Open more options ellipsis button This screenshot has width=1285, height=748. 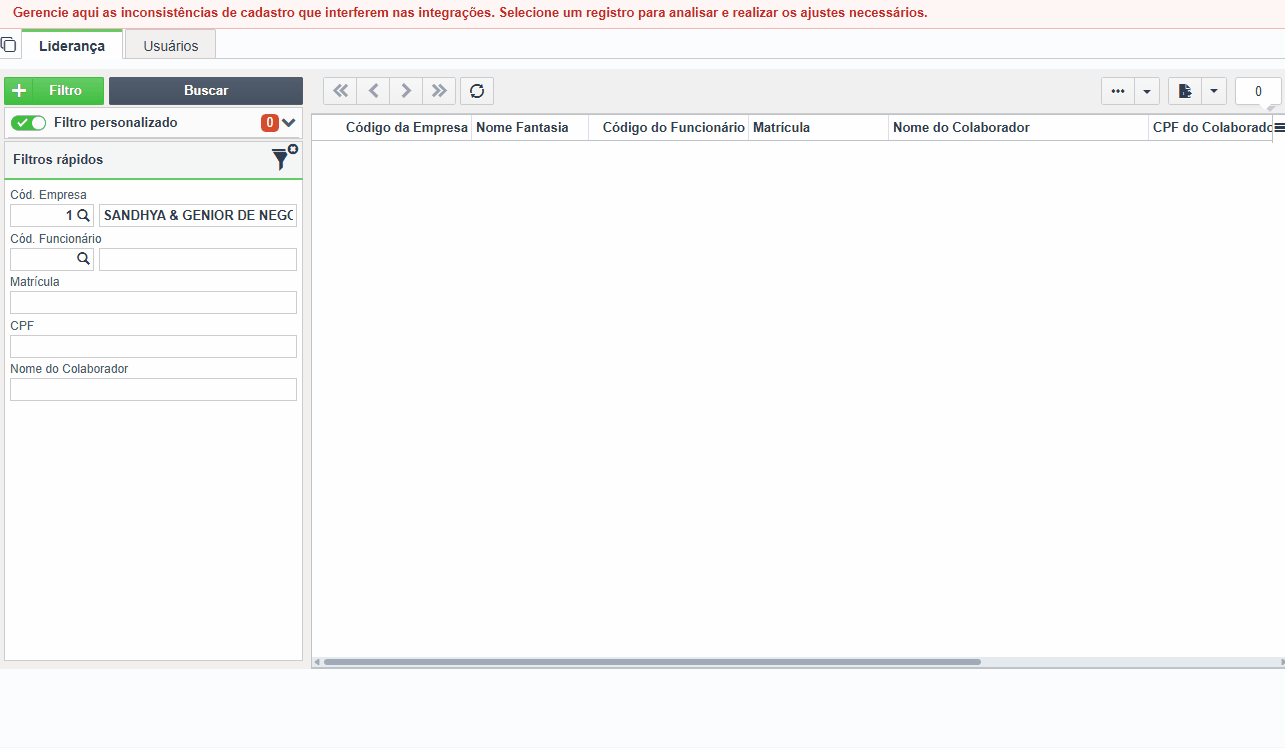[1118, 91]
